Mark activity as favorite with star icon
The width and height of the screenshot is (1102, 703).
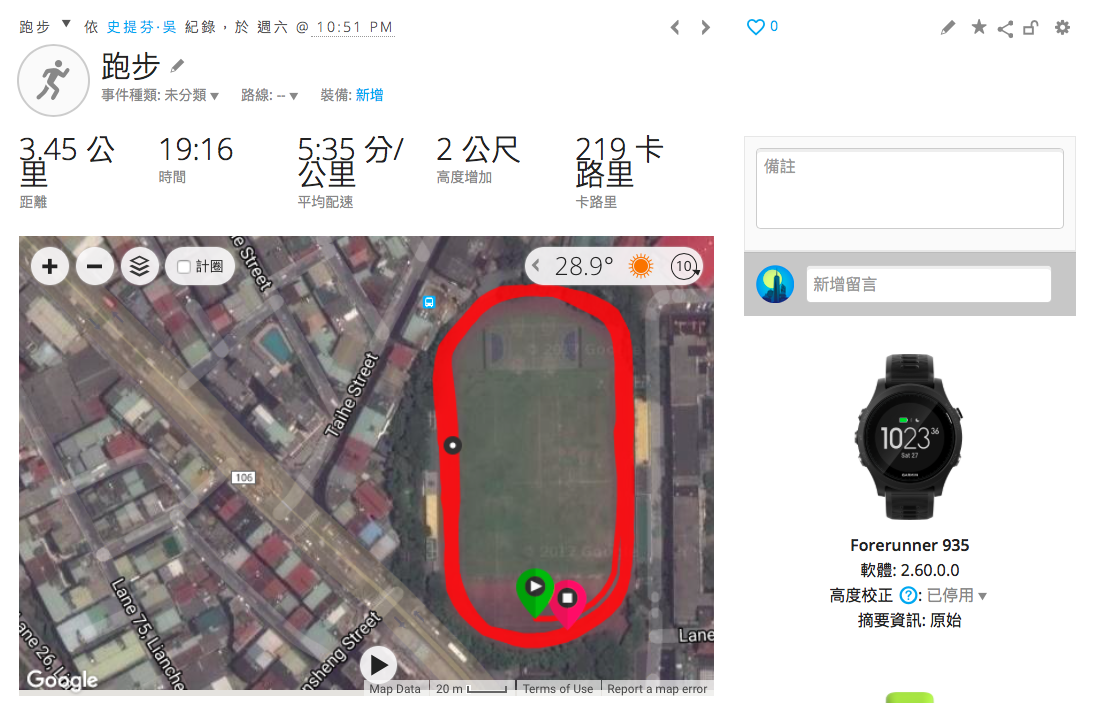click(x=978, y=27)
